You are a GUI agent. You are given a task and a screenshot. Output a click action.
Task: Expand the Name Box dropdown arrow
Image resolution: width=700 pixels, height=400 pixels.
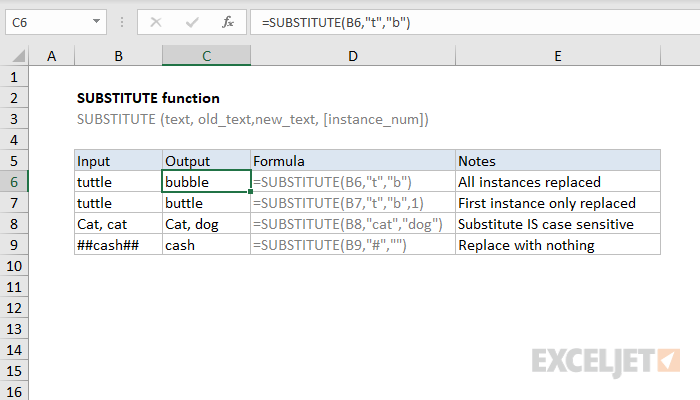(94, 21)
